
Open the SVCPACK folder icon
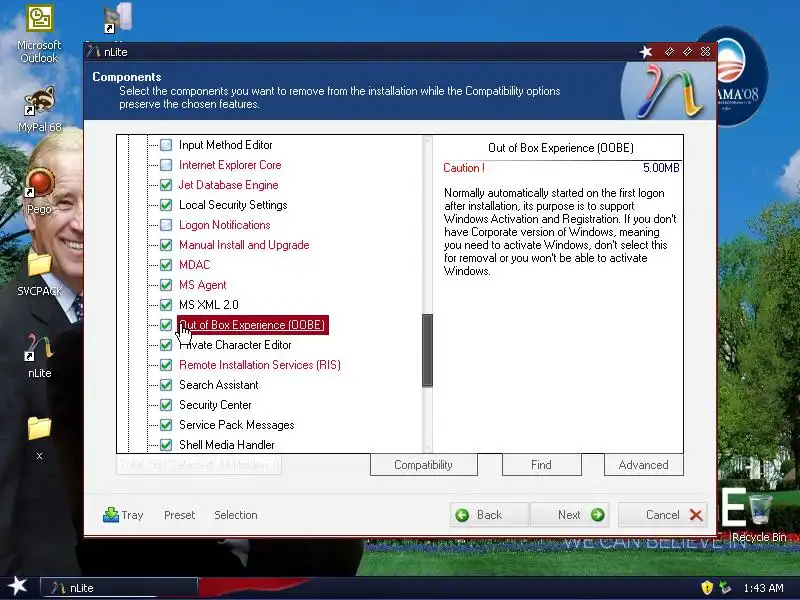(x=39, y=273)
